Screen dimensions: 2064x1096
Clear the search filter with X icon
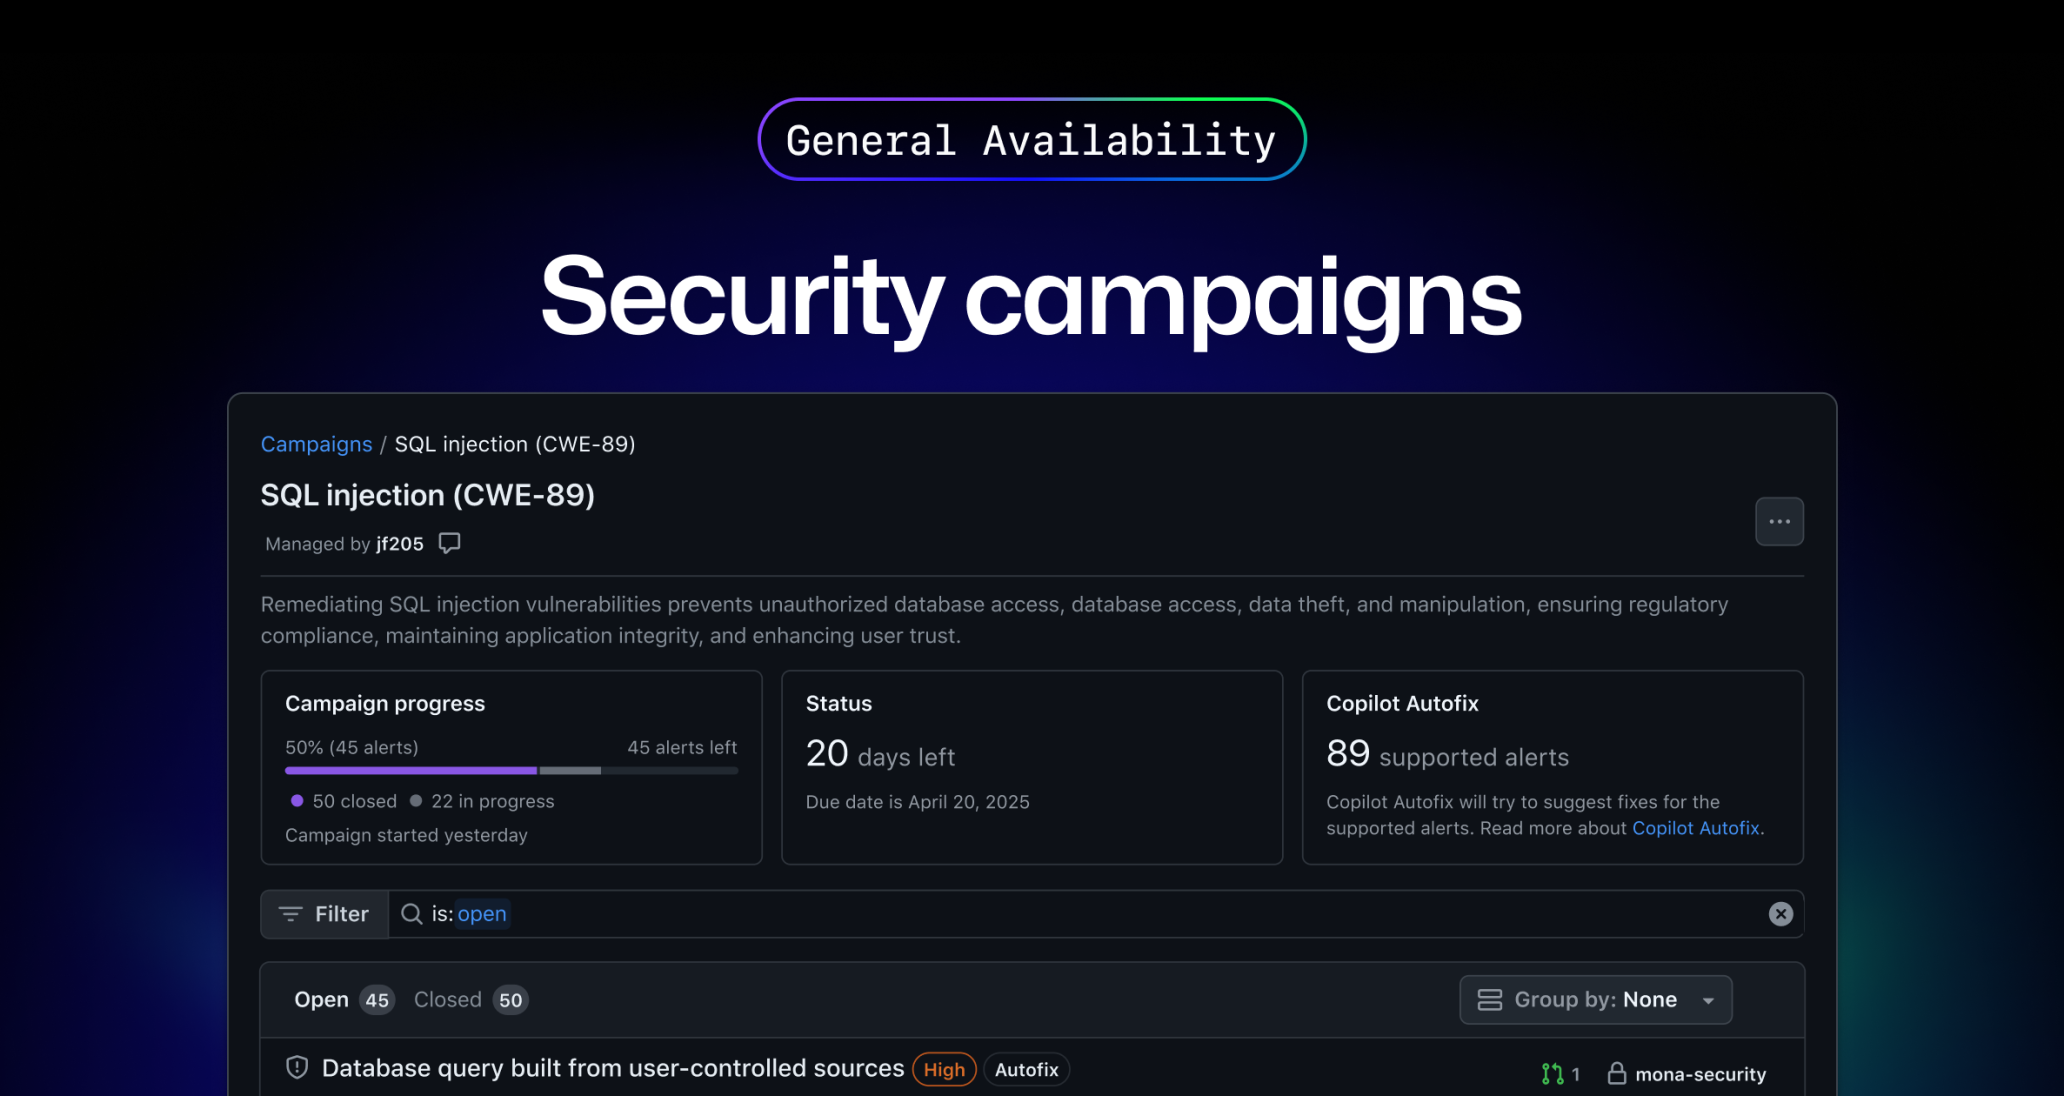click(x=1780, y=914)
